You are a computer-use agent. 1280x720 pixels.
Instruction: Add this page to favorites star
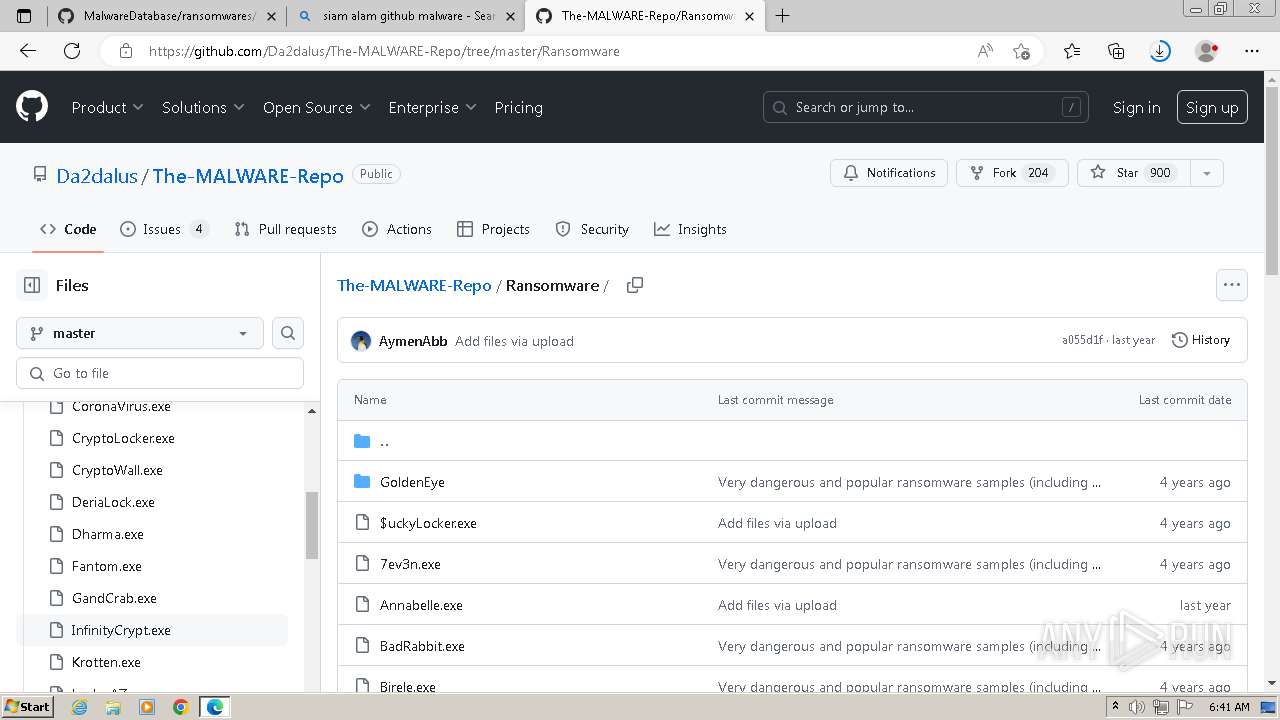click(x=1021, y=51)
